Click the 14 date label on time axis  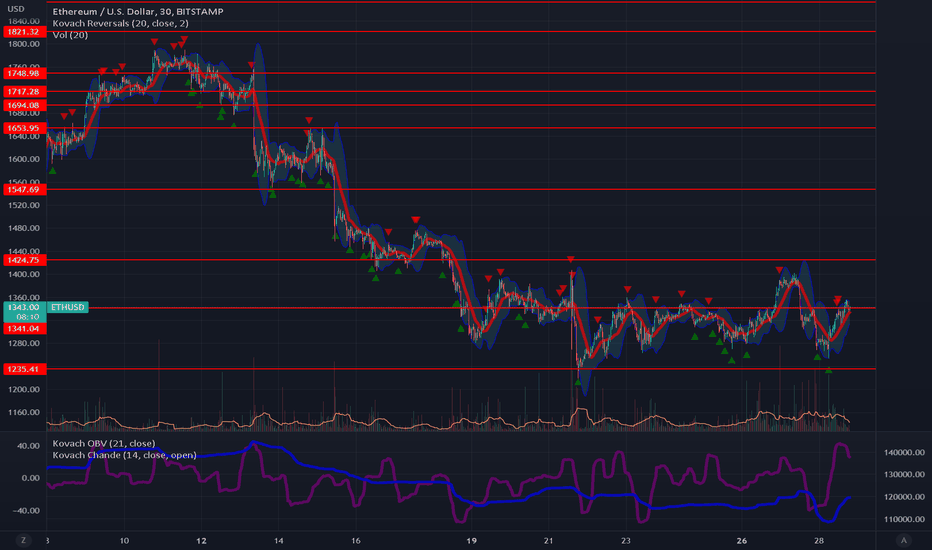tap(279, 540)
